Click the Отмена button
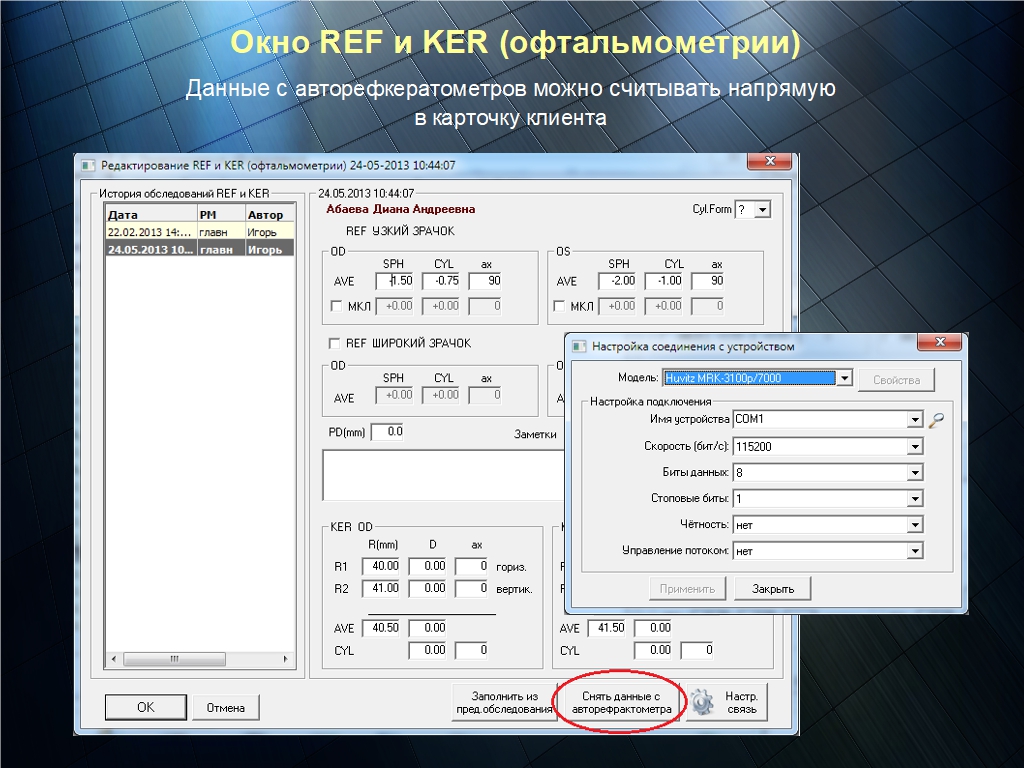1024x768 pixels. click(226, 707)
